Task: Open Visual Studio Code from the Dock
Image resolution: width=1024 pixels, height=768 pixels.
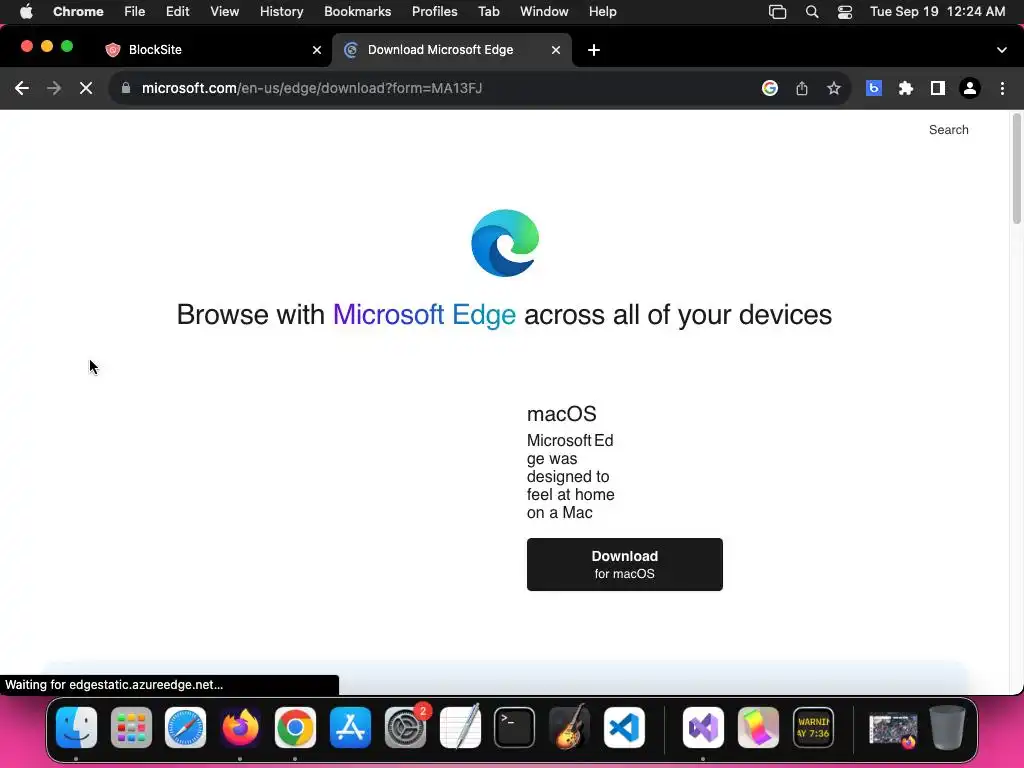Action: tap(624, 728)
